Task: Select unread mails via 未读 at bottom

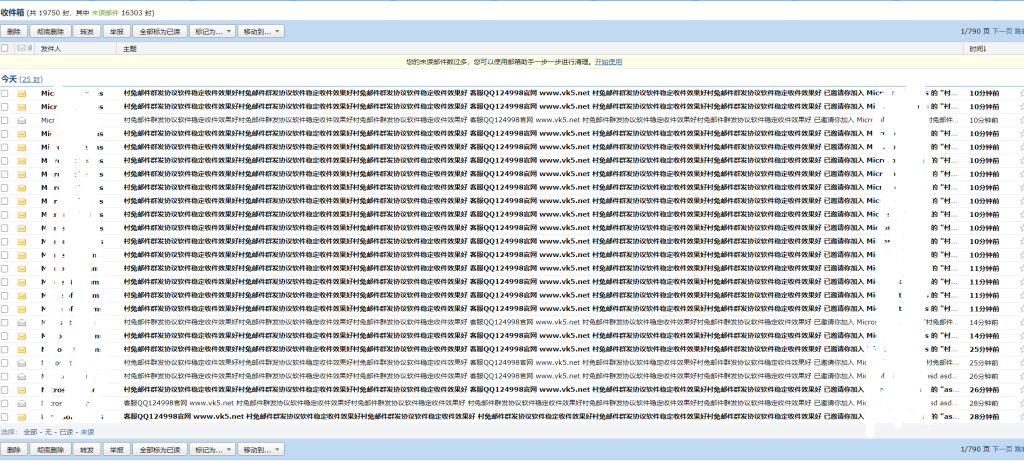Action: tap(88, 431)
